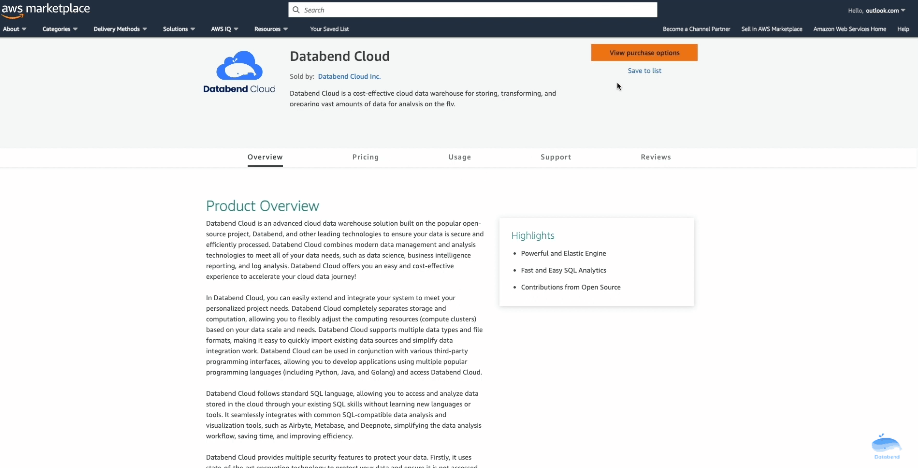
Task: Open the Resources dropdown
Action: click(271, 29)
